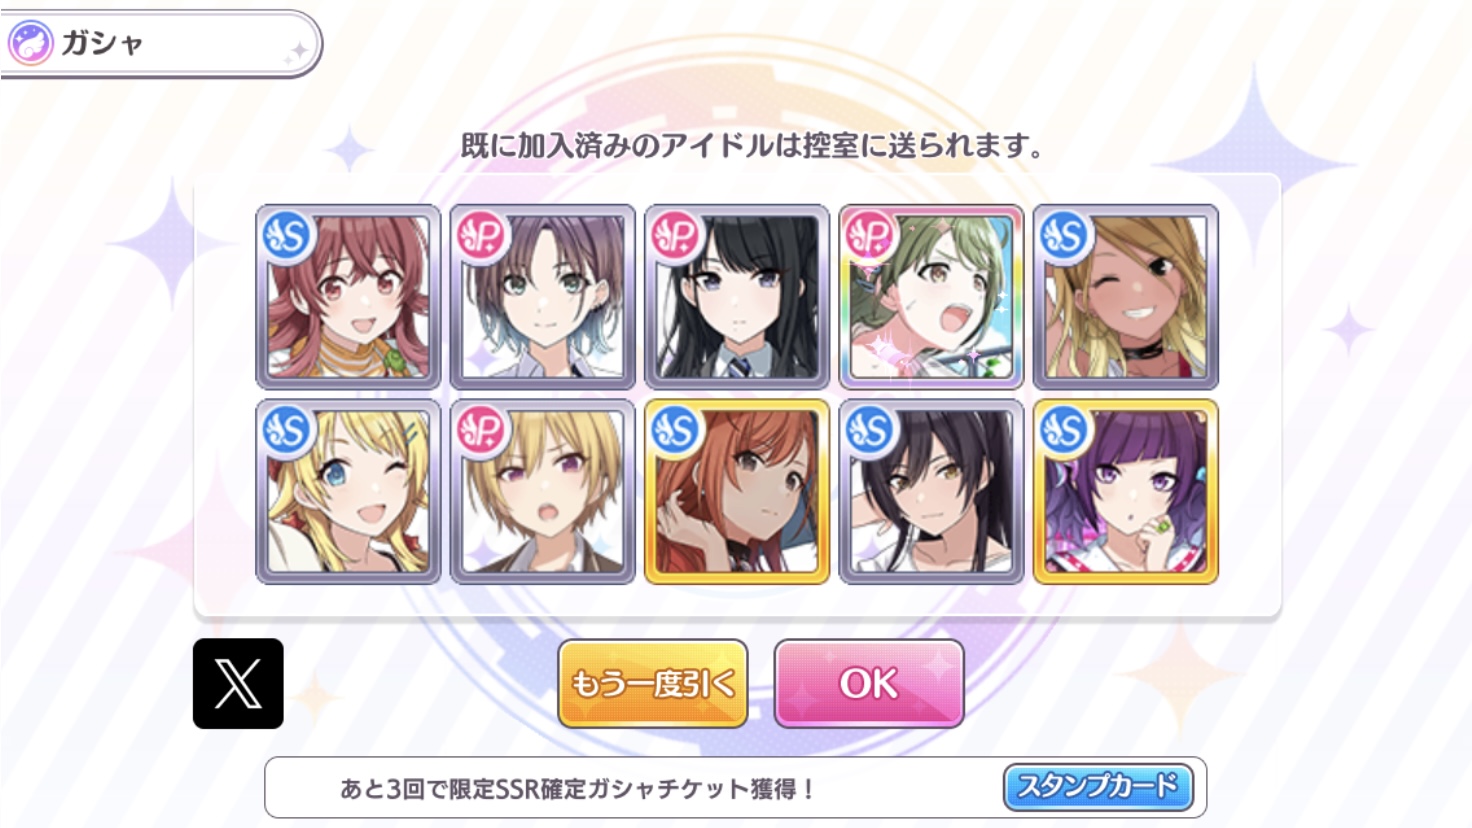
Task: Select the purple twin-tail gold-framed idol card
Action: [x=1126, y=492]
